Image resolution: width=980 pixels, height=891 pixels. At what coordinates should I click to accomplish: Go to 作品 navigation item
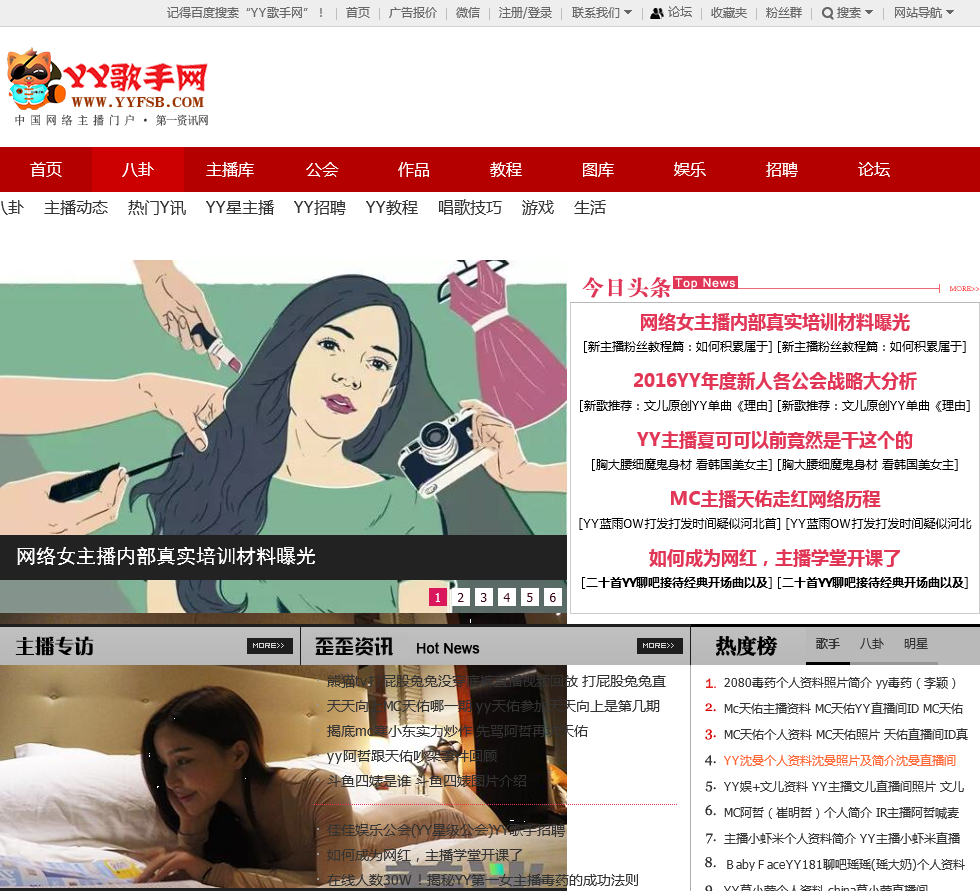pos(414,169)
